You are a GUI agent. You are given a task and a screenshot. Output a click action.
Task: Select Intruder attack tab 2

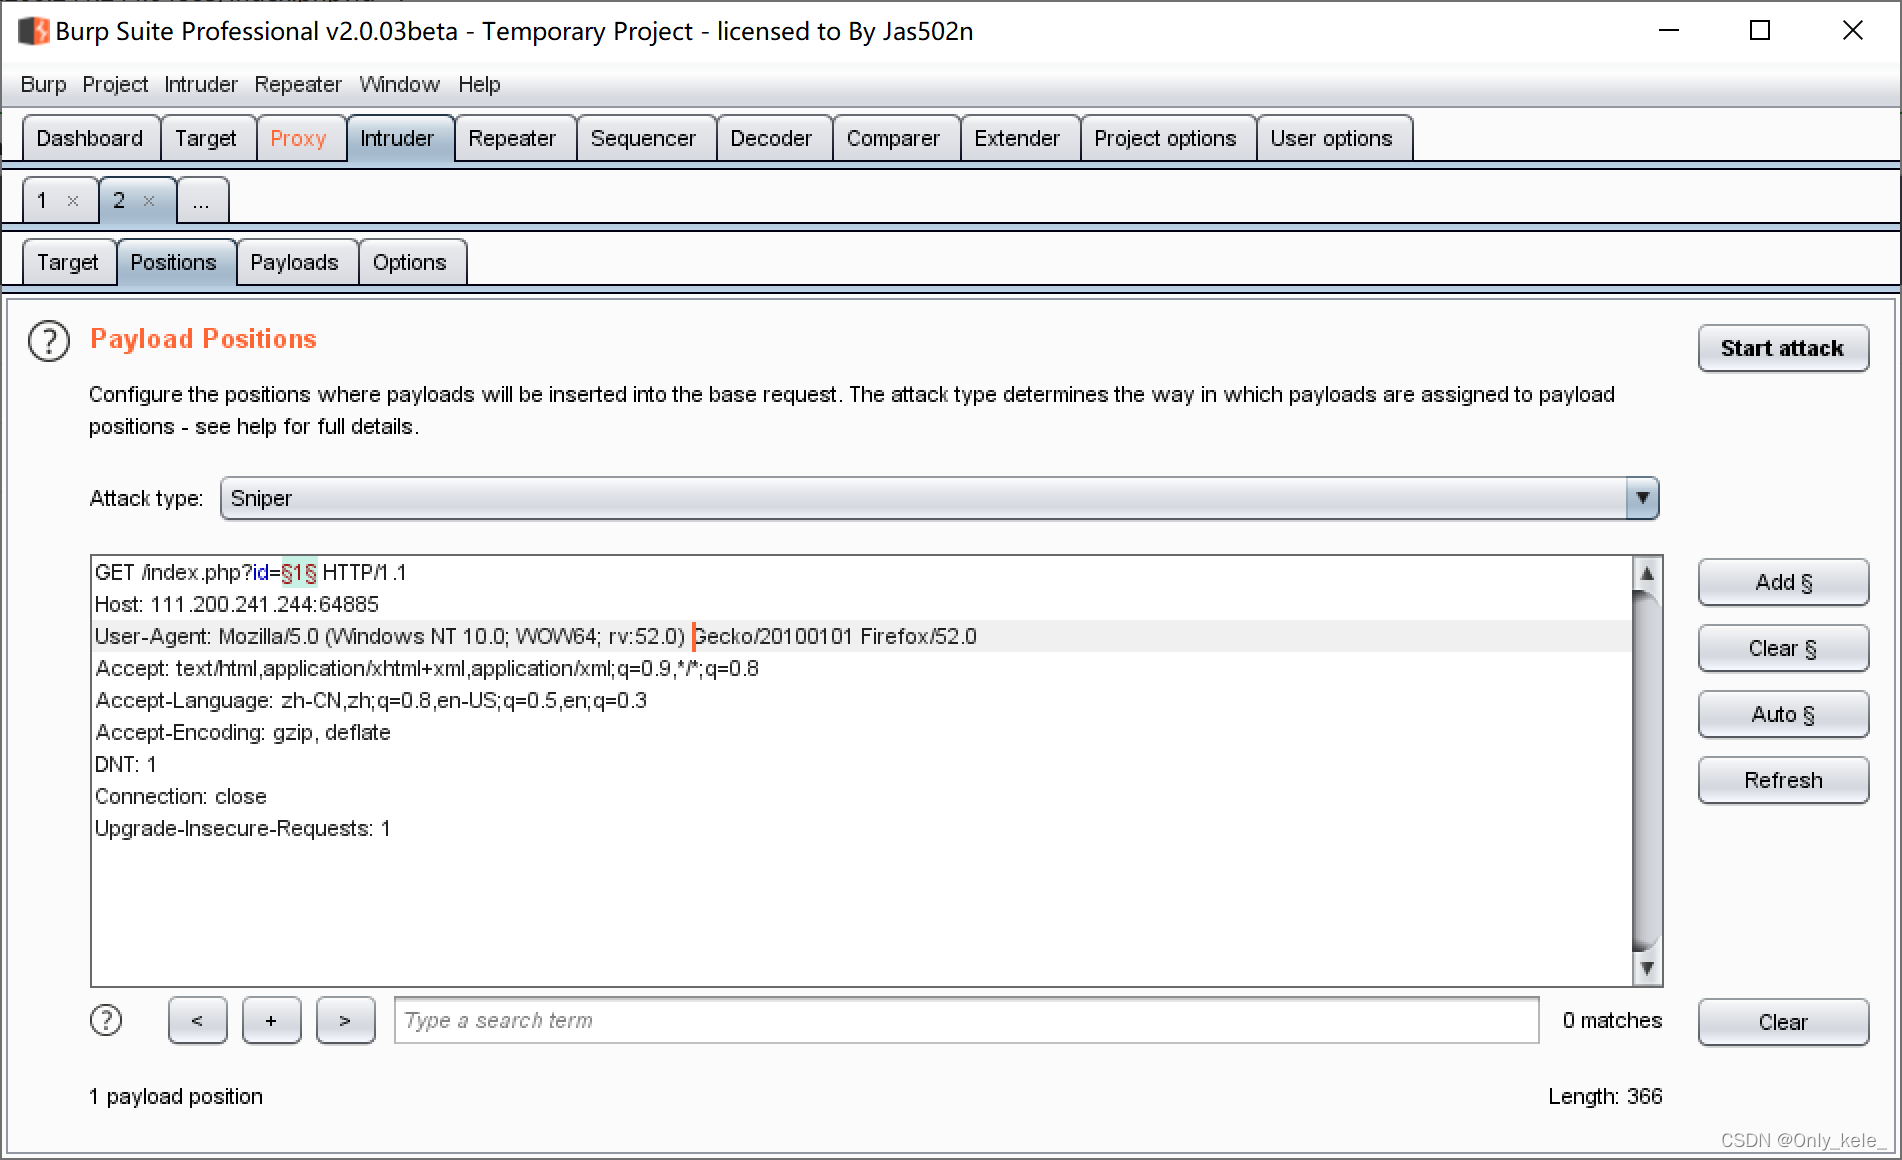click(119, 201)
